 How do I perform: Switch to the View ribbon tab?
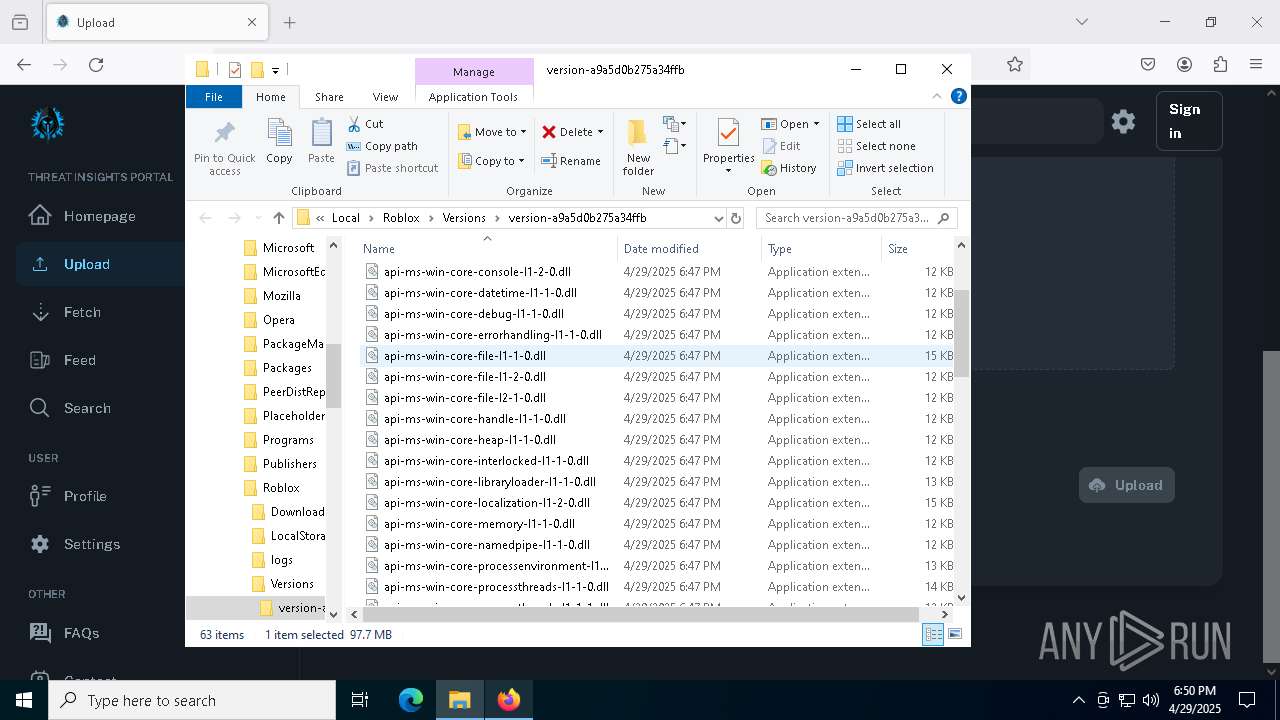[x=385, y=97]
